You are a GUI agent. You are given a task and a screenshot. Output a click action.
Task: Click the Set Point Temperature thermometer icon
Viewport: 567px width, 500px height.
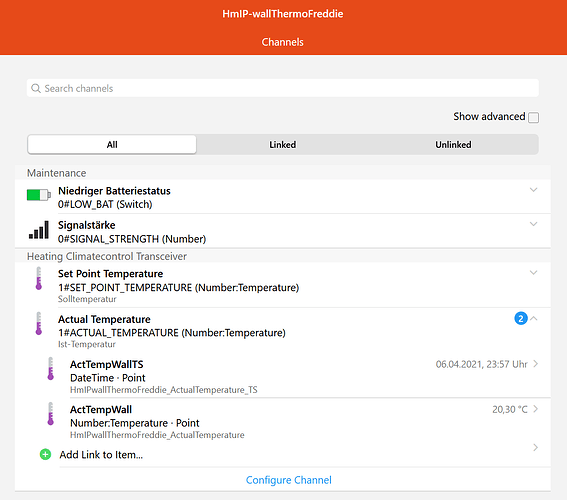coord(39,278)
